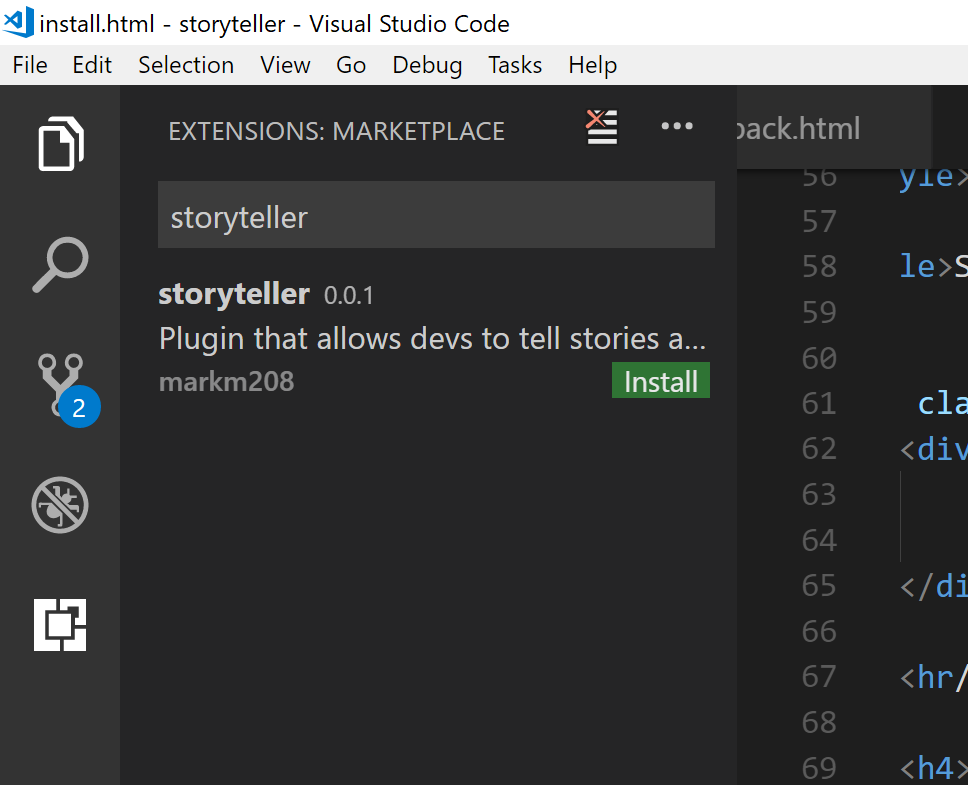Click line number 68 in editor gutter

[819, 722]
